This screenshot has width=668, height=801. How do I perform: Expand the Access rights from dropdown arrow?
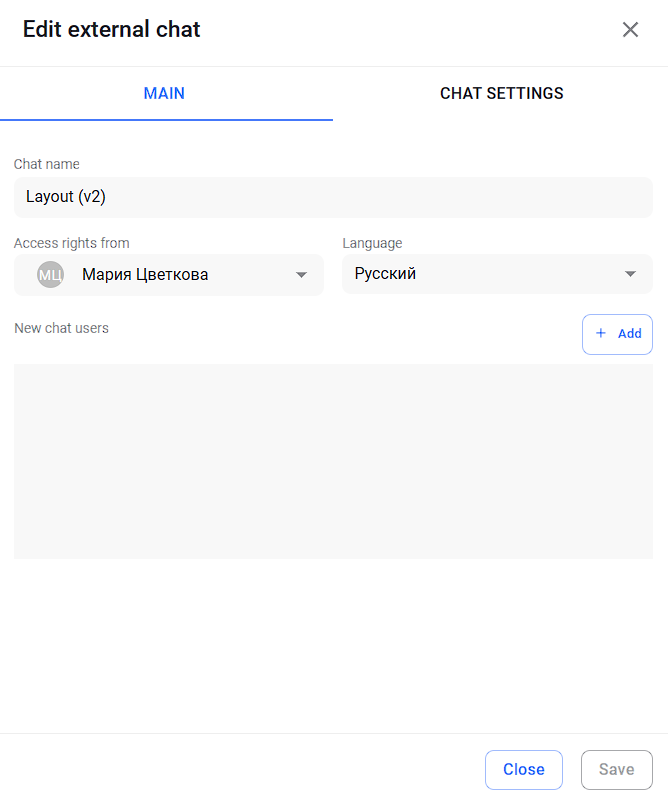pos(301,275)
